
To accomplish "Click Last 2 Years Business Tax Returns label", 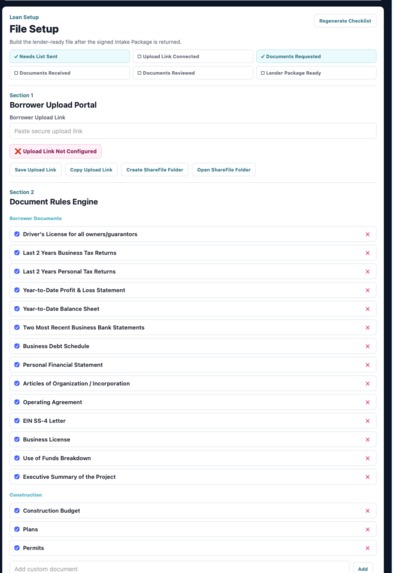I will pyautogui.click(x=69, y=253).
